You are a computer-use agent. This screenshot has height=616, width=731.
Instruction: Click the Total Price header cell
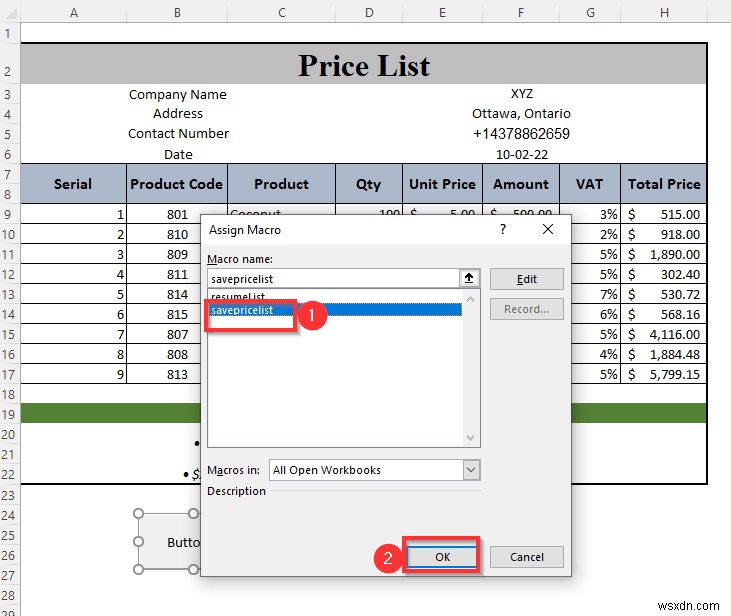664,184
